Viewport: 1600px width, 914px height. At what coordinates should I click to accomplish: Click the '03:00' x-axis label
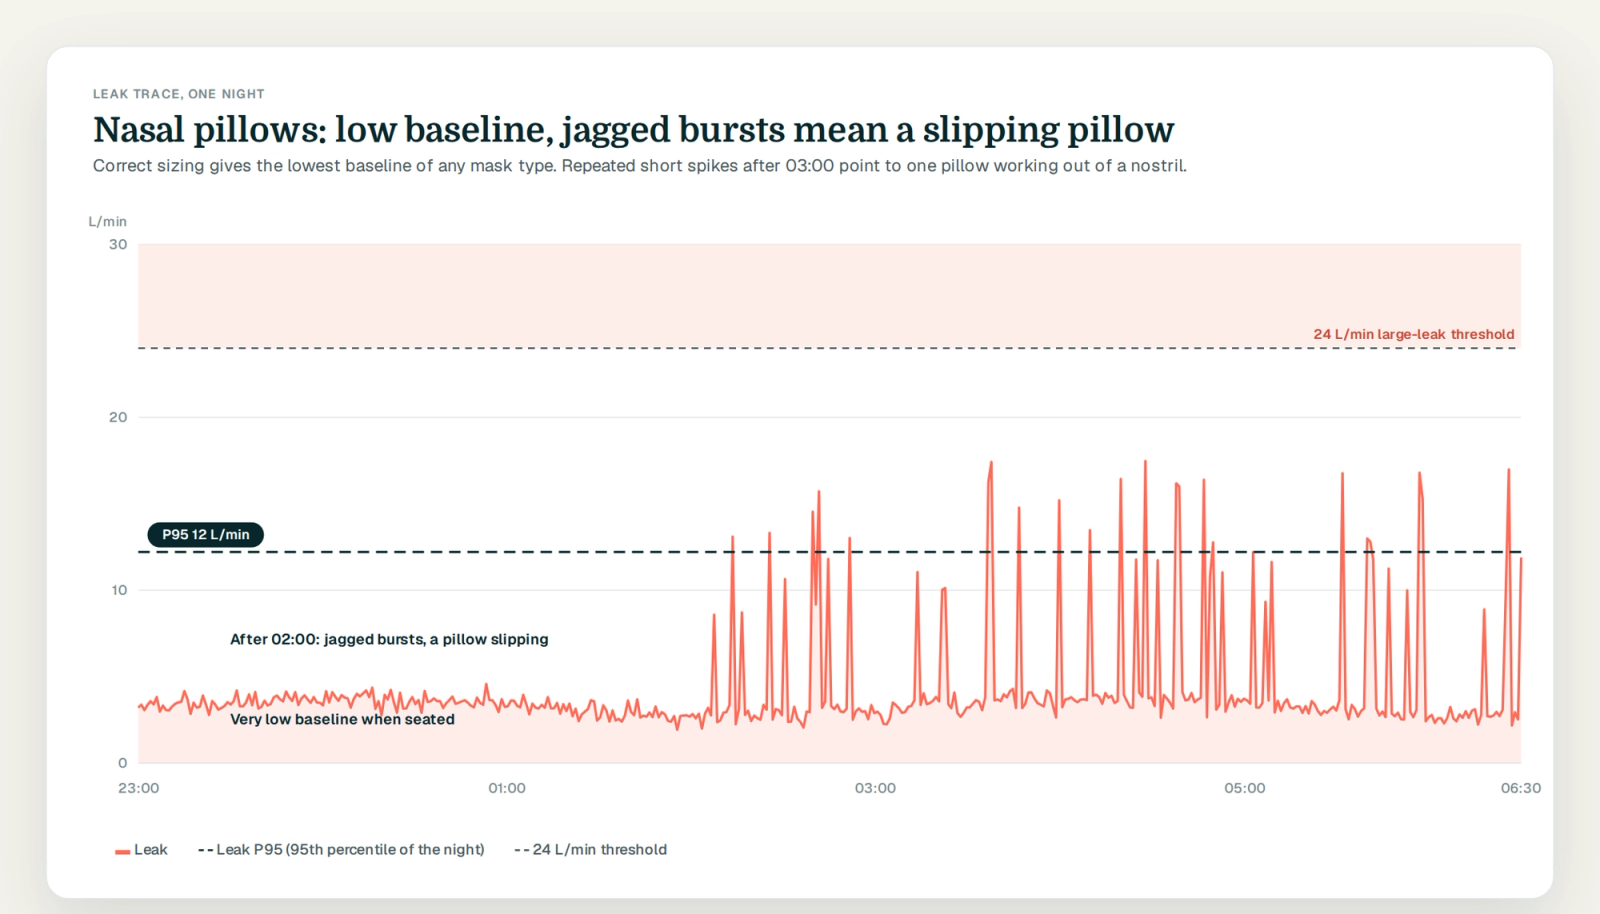[x=875, y=788]
